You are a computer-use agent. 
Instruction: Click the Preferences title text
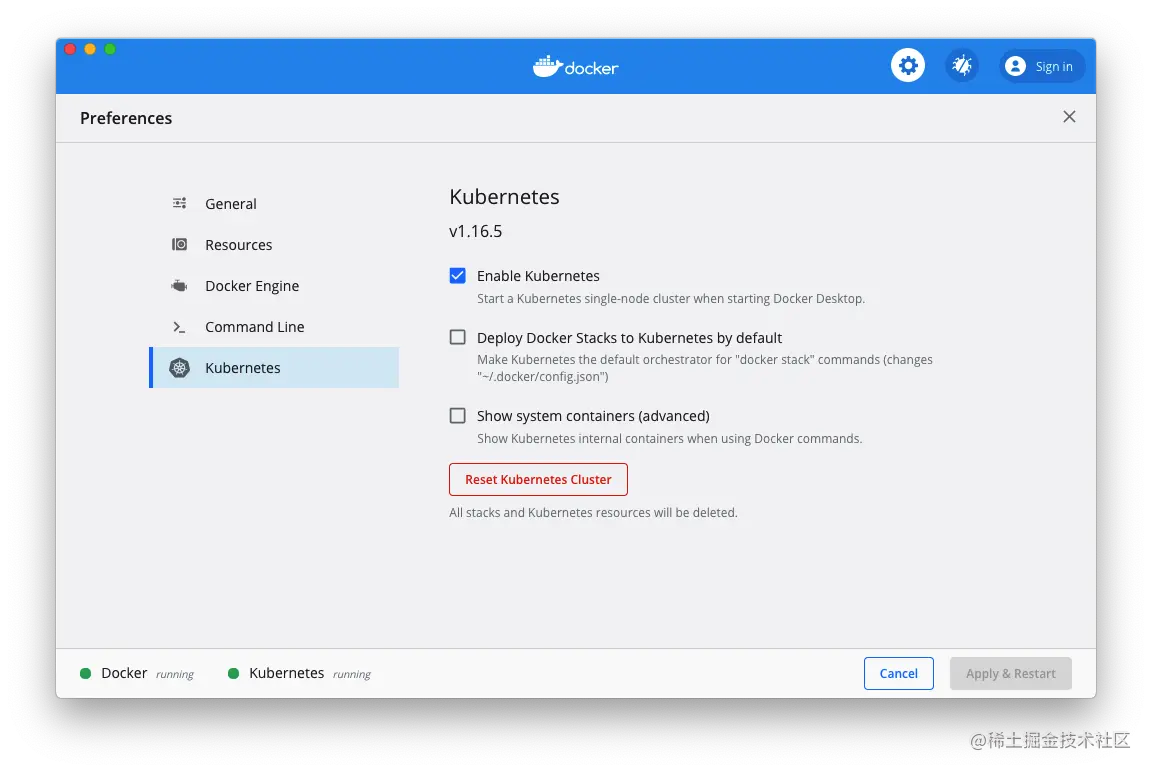click(x=126, y=118)
